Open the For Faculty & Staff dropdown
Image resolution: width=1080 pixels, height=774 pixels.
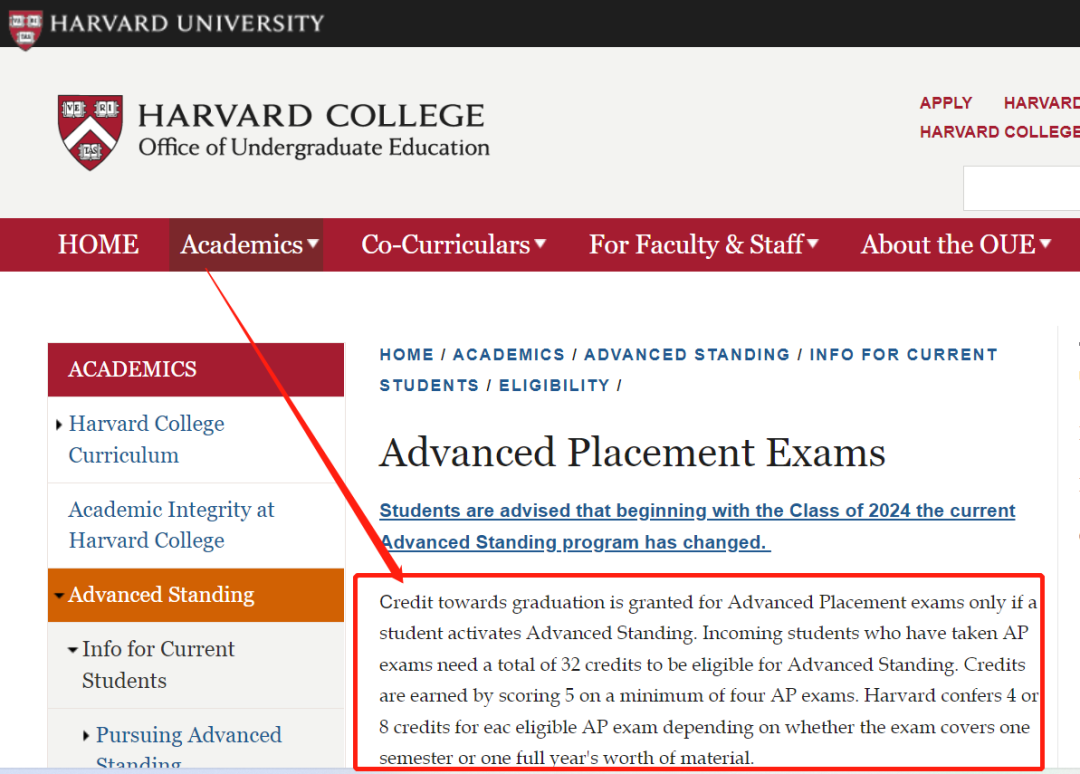pos(813,244)
